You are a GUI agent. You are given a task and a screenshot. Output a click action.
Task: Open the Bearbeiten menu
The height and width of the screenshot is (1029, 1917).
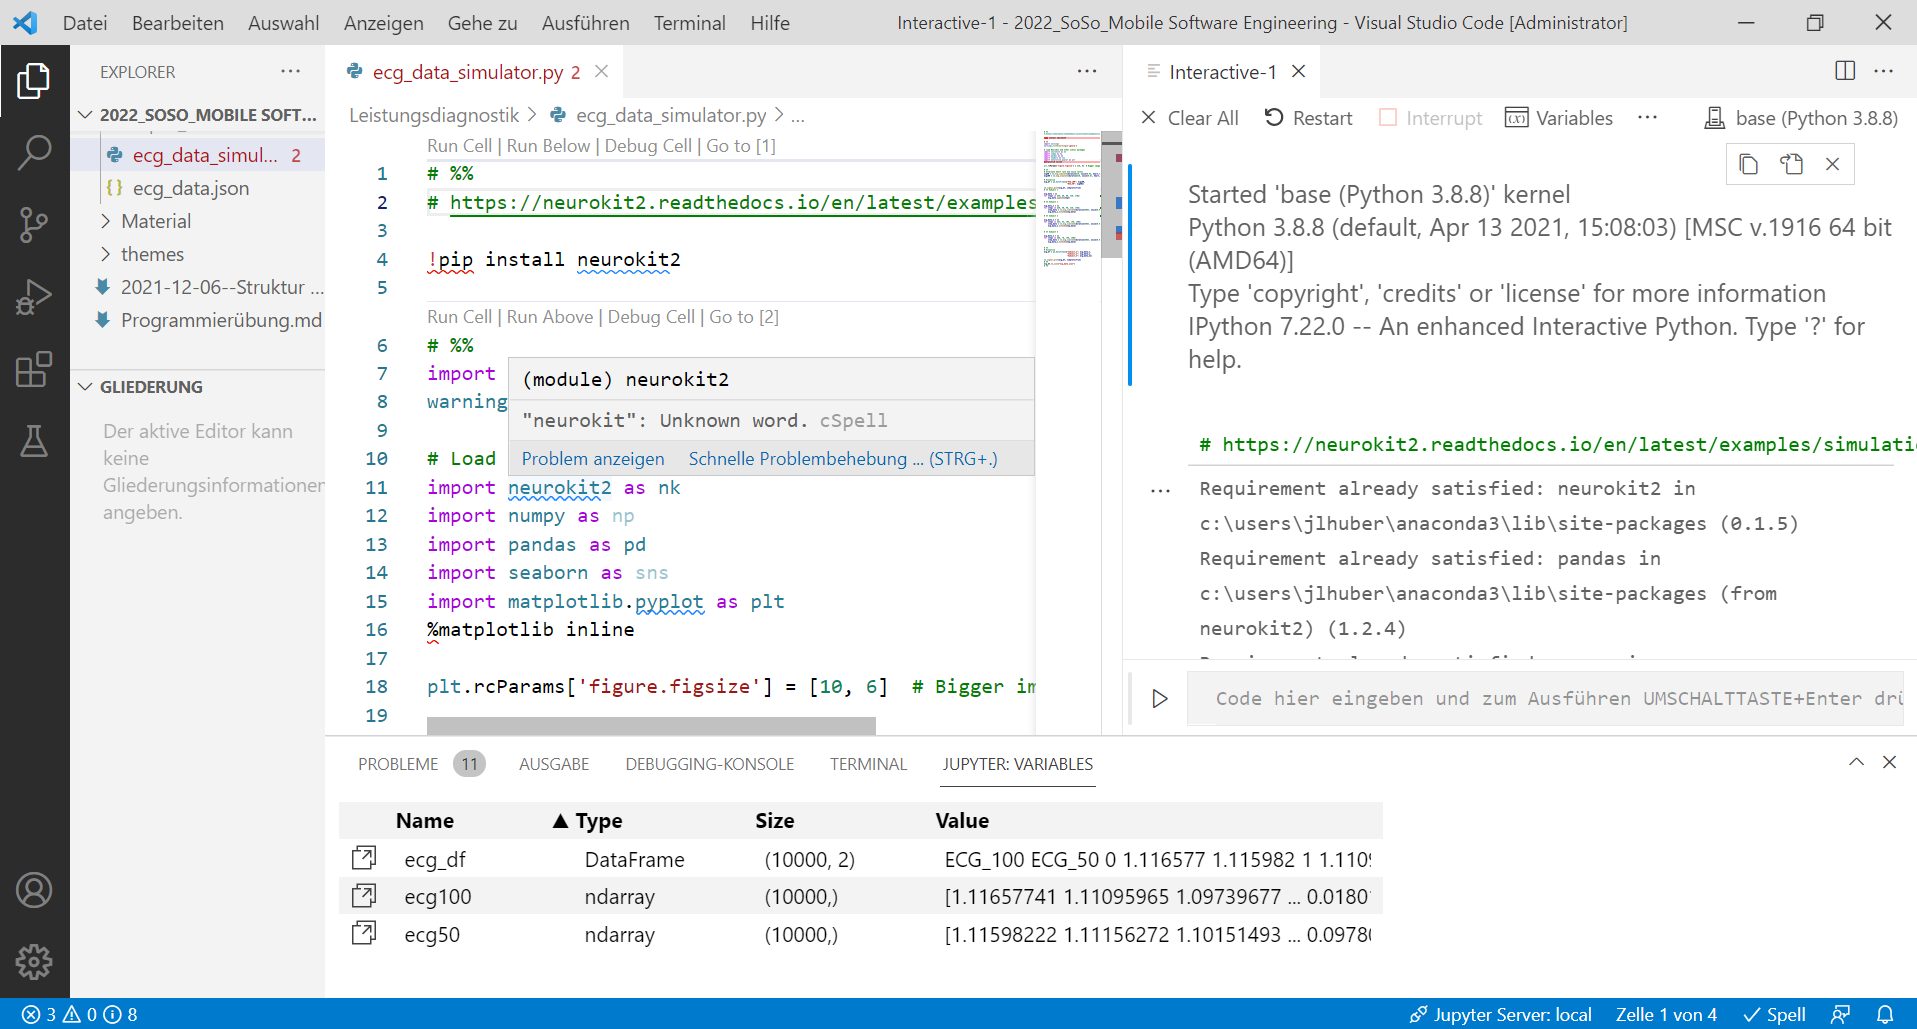[x=178, y=23]
